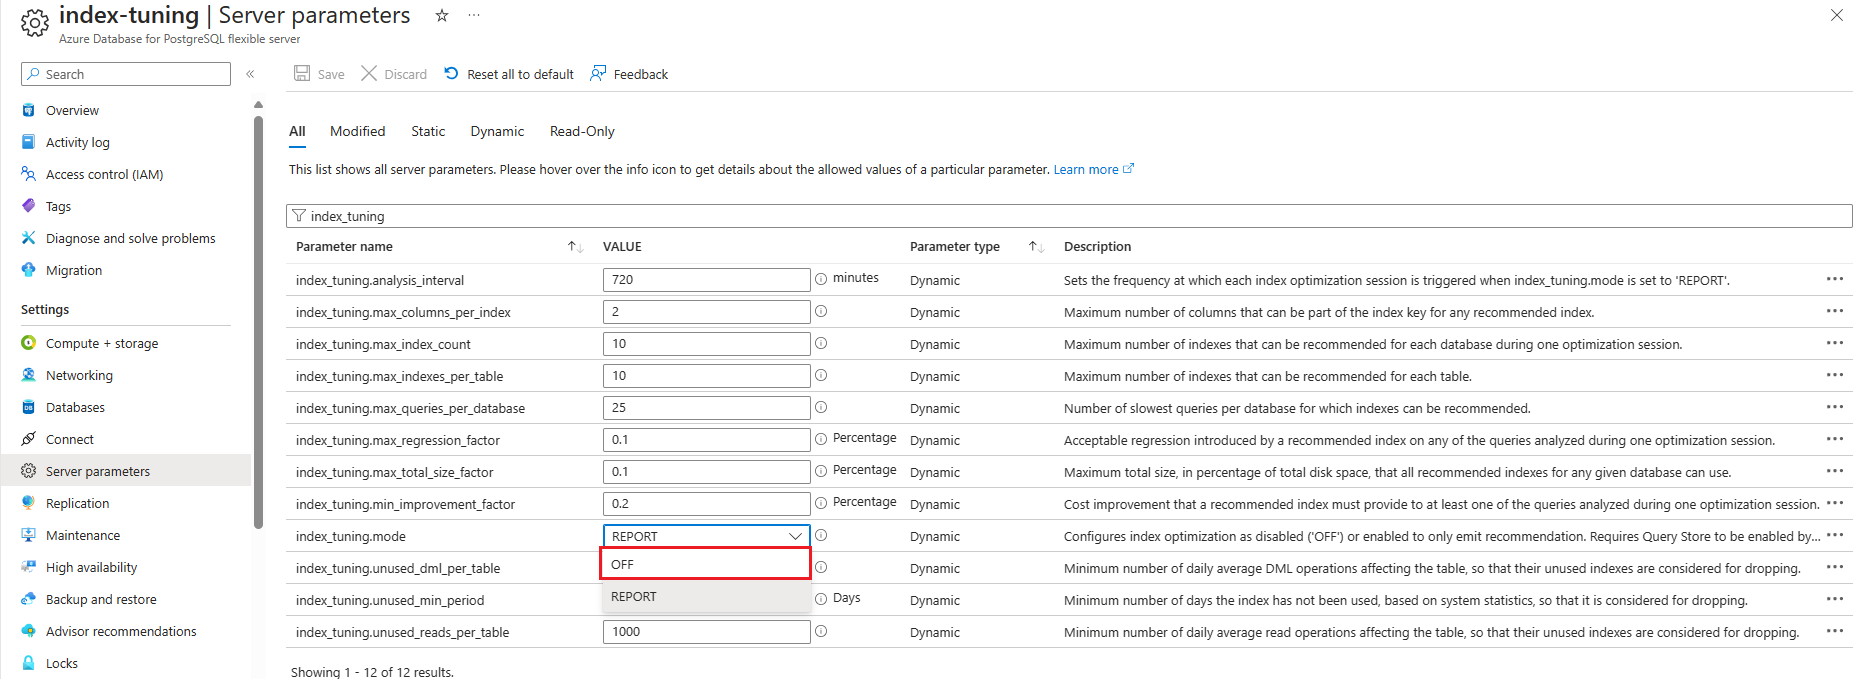1869x679 pixels.
Task: Open High availability settings
Action: pyautogui.click(x=91, y=567)
